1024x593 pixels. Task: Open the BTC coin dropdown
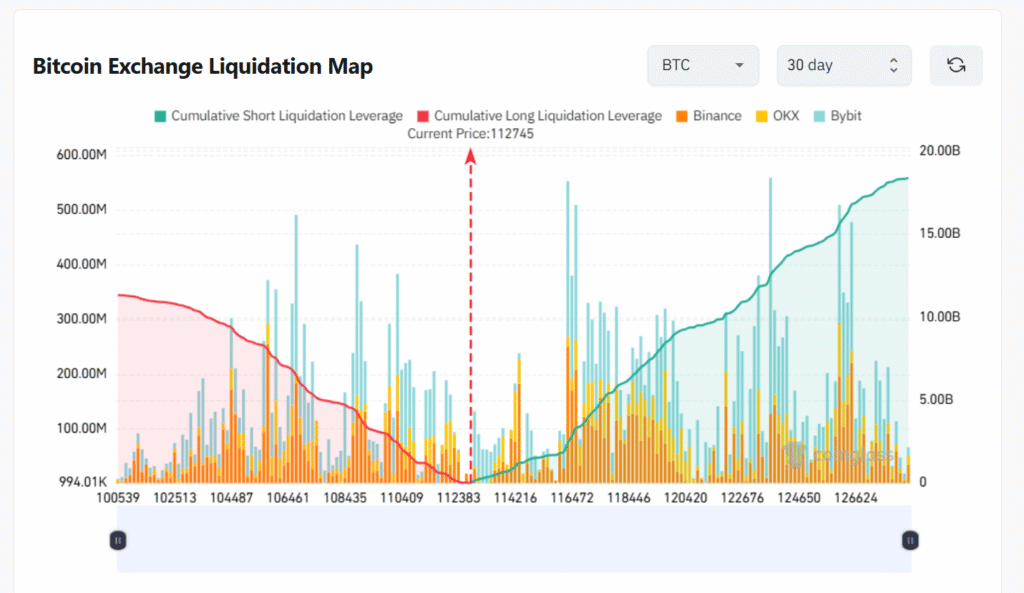pyautogui.click(x=703, y=65)
